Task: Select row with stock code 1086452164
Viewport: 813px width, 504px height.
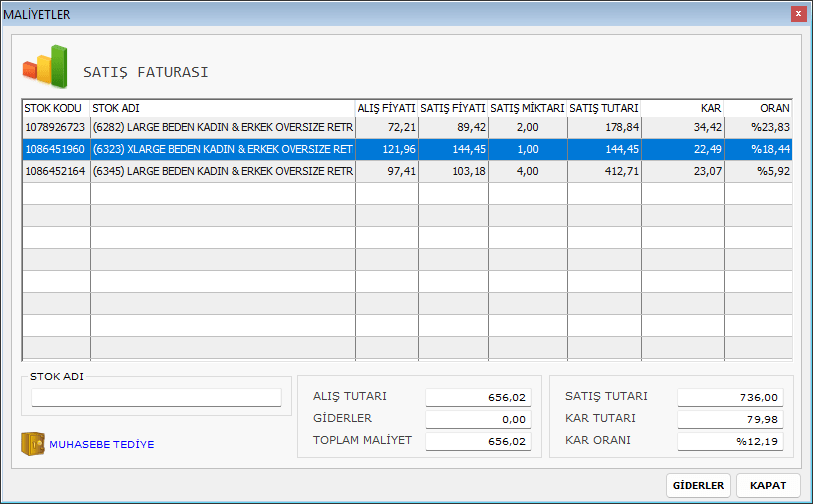Action: pyautogui.click(x=56, y=172)
